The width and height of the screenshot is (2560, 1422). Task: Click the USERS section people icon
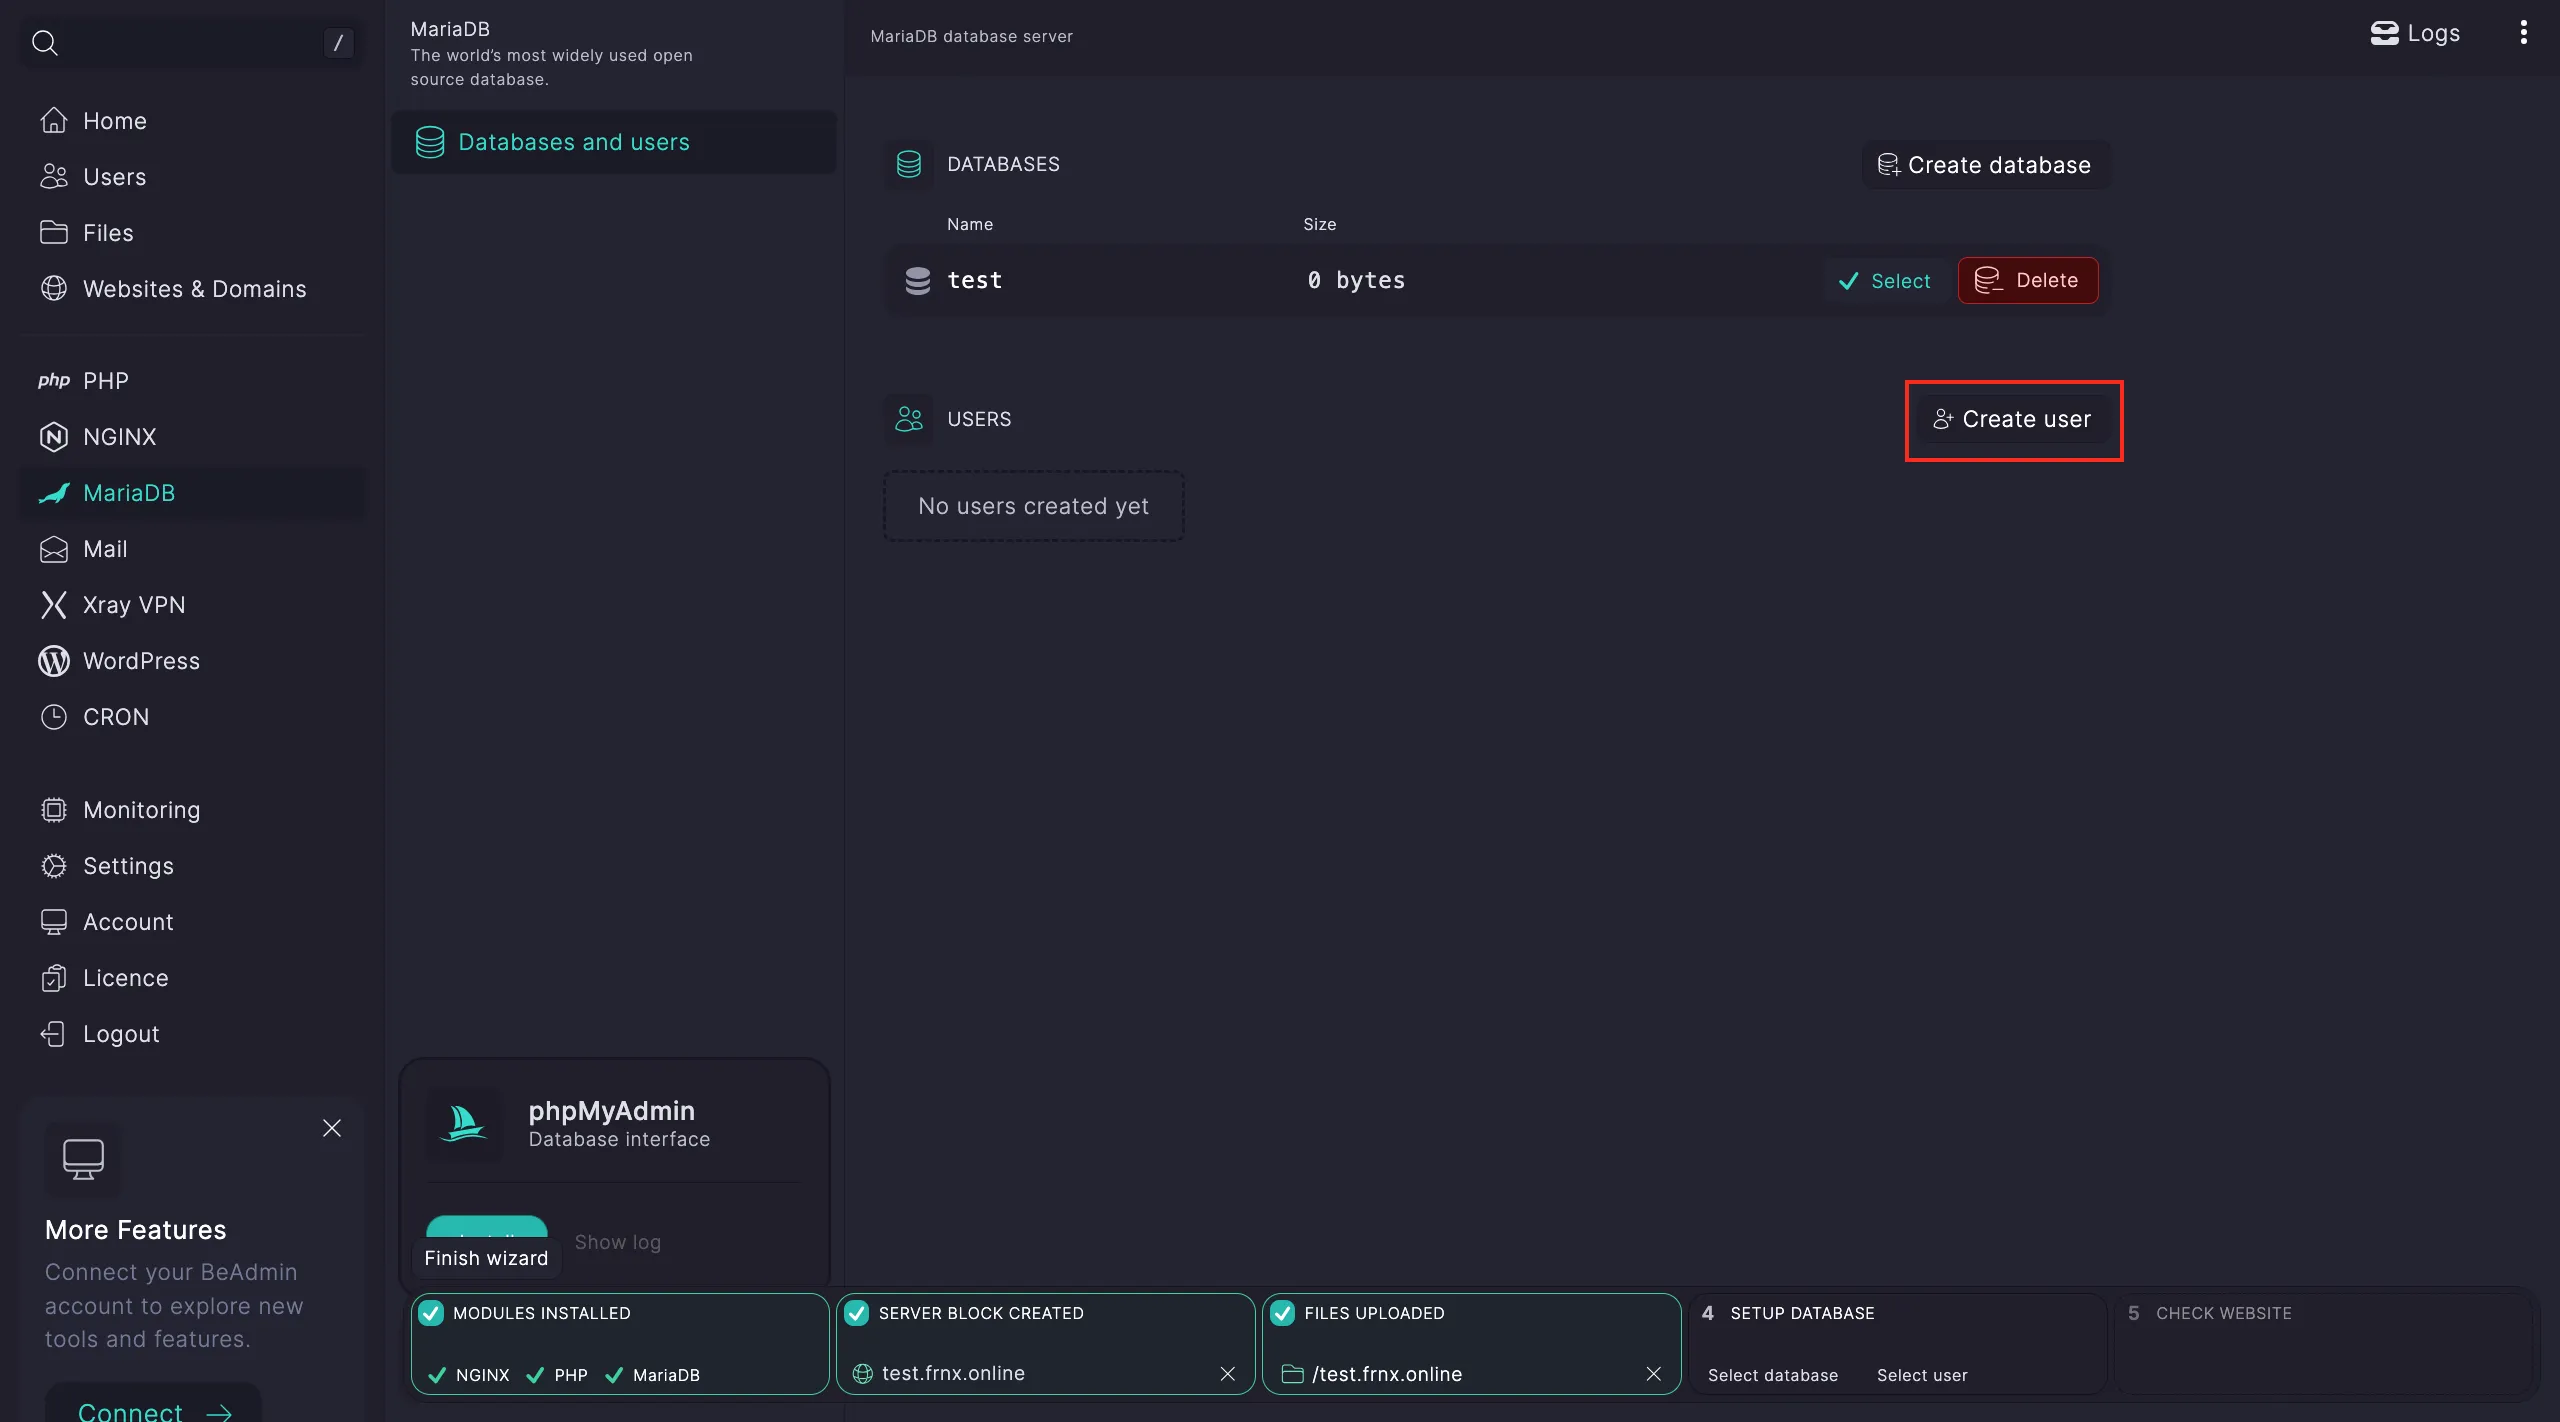click(909, 419)
